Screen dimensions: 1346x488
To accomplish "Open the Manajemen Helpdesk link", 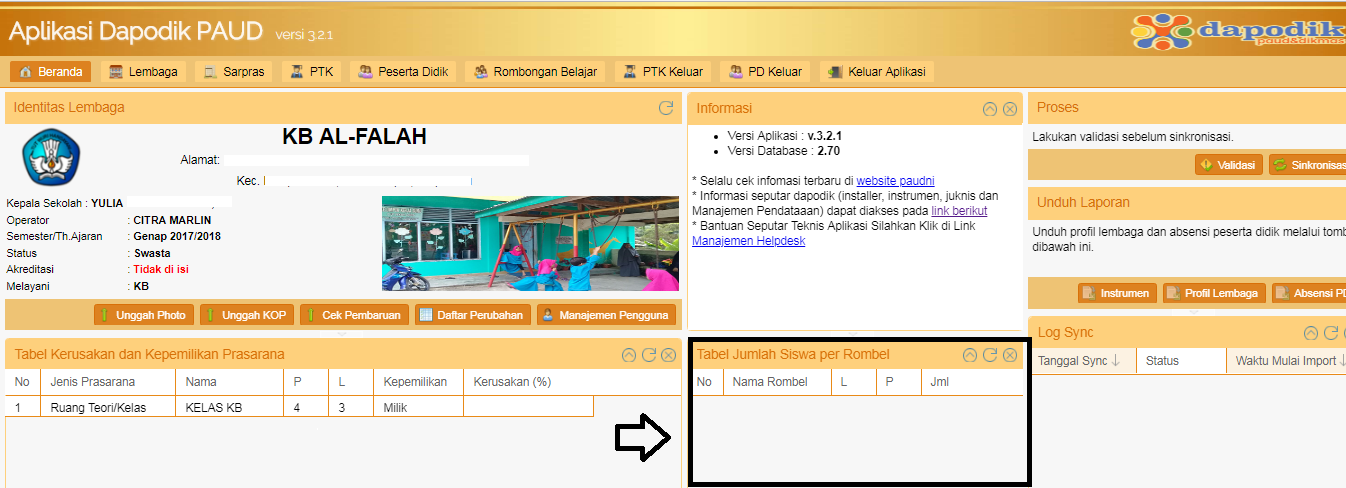I will point(748,241).
